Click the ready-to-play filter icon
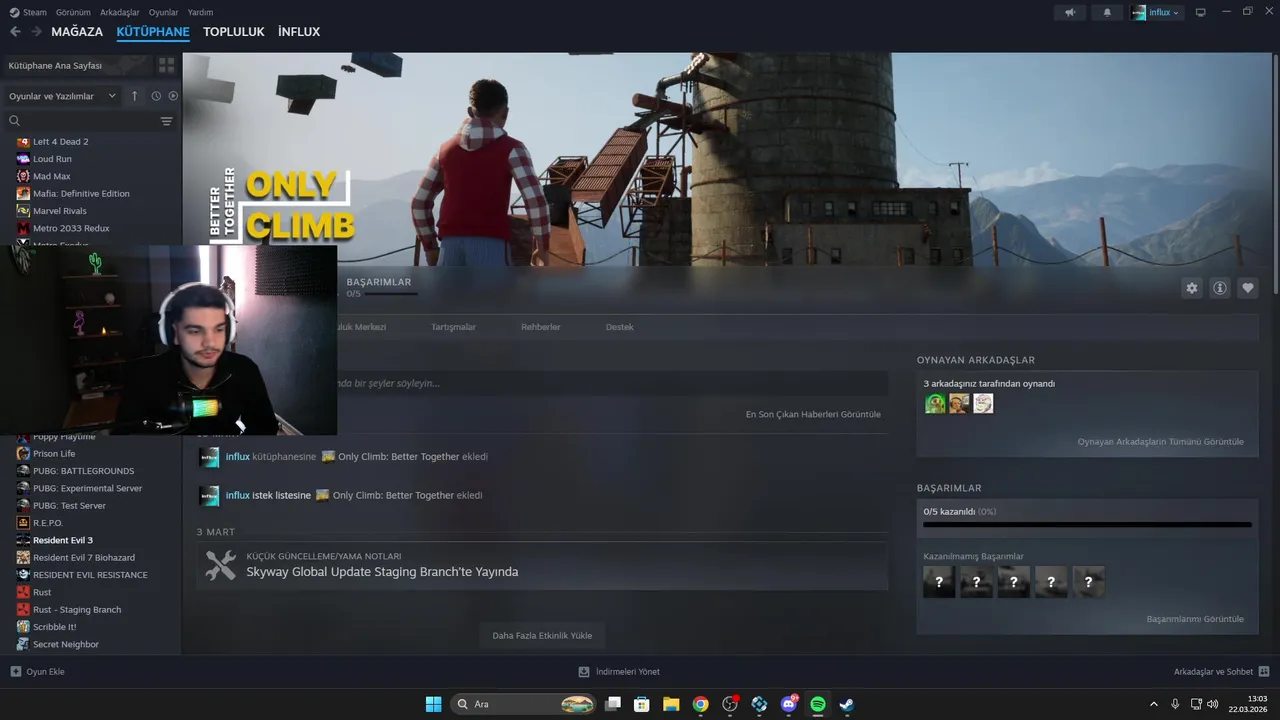Screen dimensions: 1280x720 coord(173,96)
